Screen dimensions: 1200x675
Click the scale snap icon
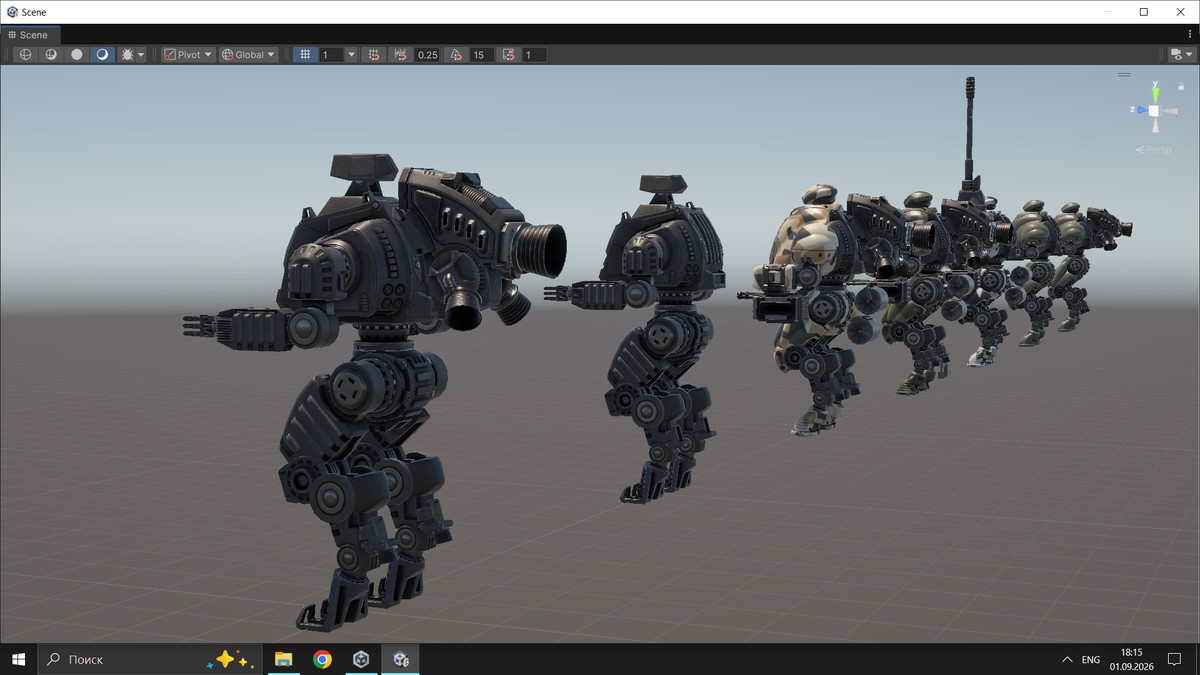[x=509, y=55]
